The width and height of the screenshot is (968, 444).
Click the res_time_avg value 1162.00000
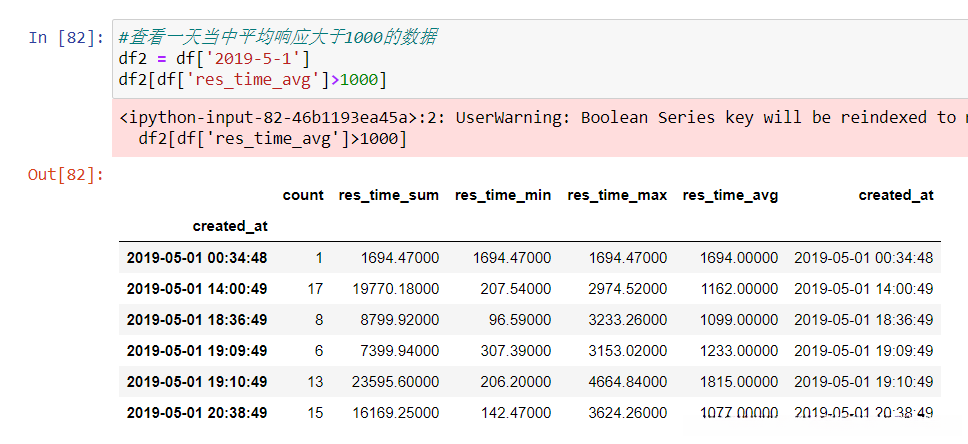click(739, 289)
